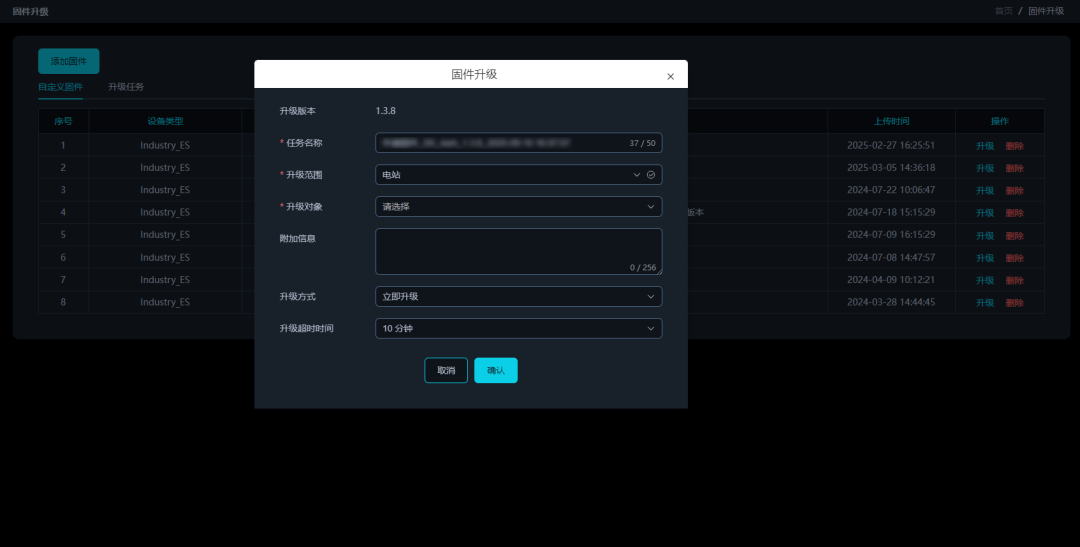Click the 任务名称 input field
This screenshot has width=1080, height=547.
point(519,143)
